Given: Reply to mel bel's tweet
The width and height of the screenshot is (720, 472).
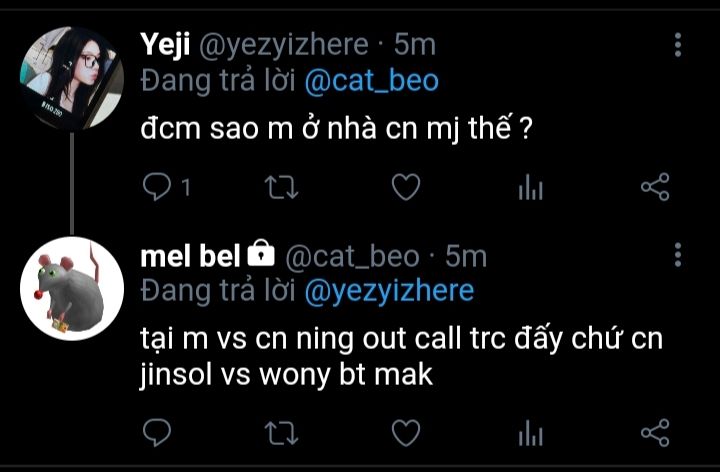Looking at the screenshot, I should point(157,433).
